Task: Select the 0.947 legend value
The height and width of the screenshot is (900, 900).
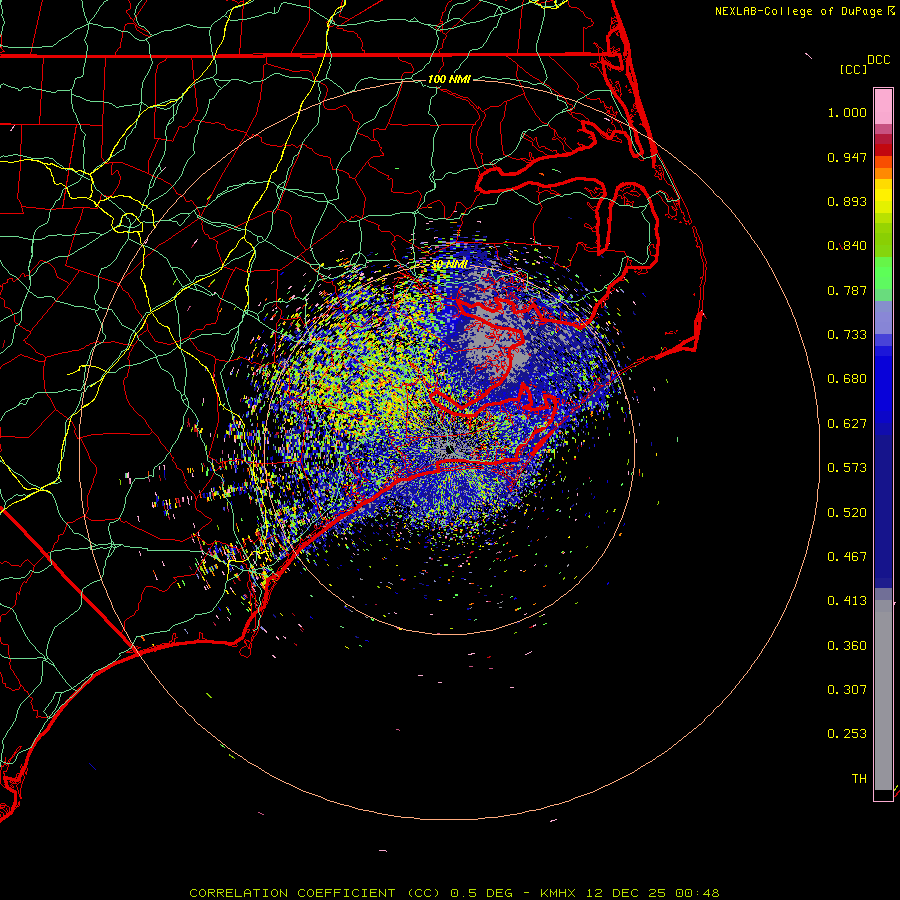Action: pos(847,157)
